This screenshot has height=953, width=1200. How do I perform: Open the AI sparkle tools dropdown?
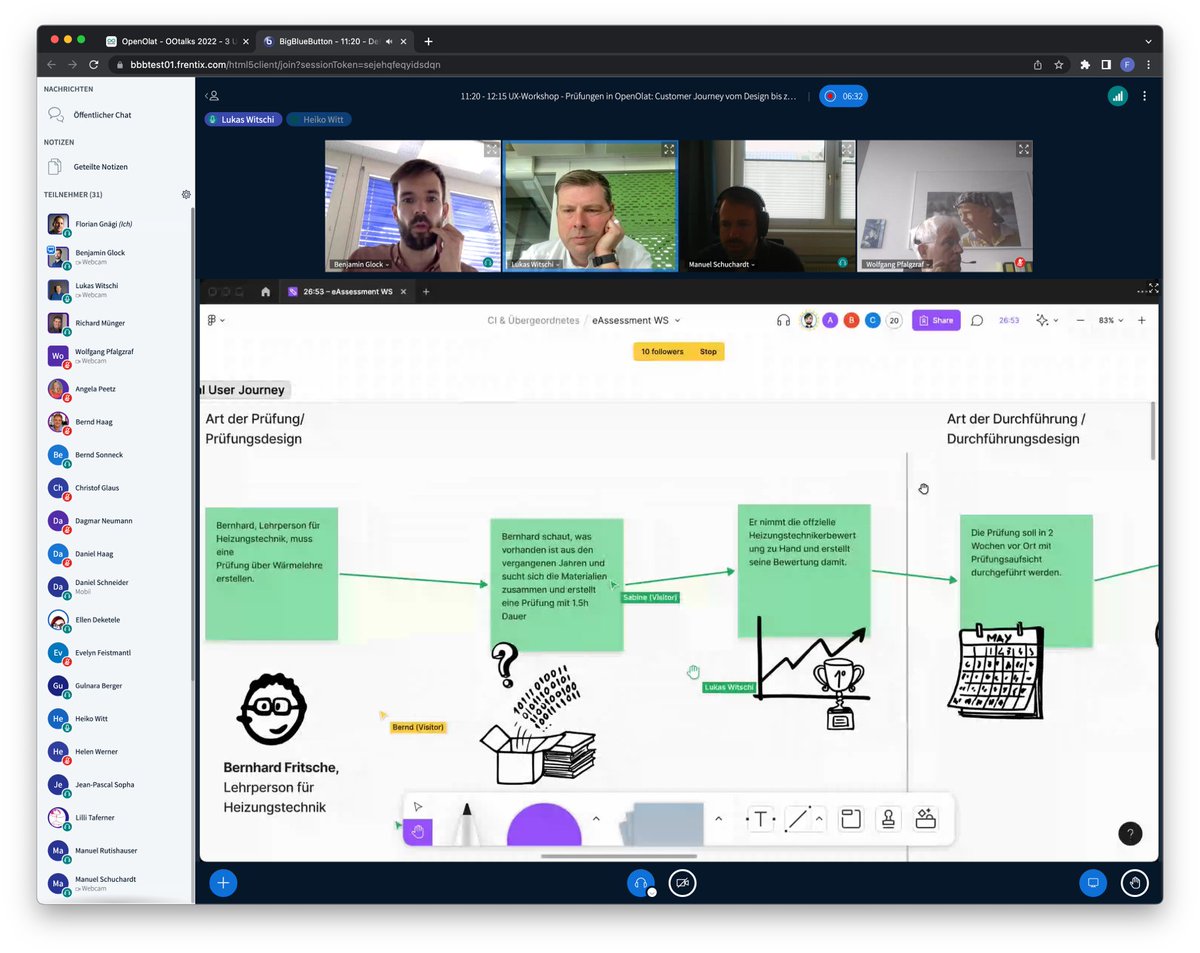1048,320
